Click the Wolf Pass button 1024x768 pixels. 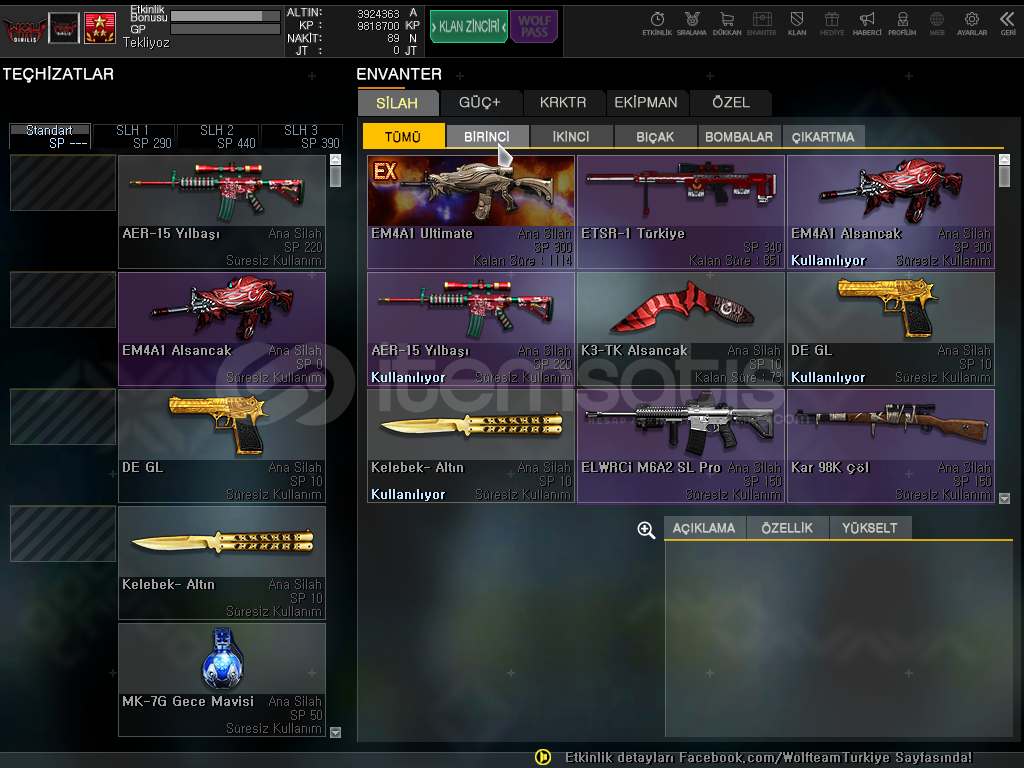(534, 27)
